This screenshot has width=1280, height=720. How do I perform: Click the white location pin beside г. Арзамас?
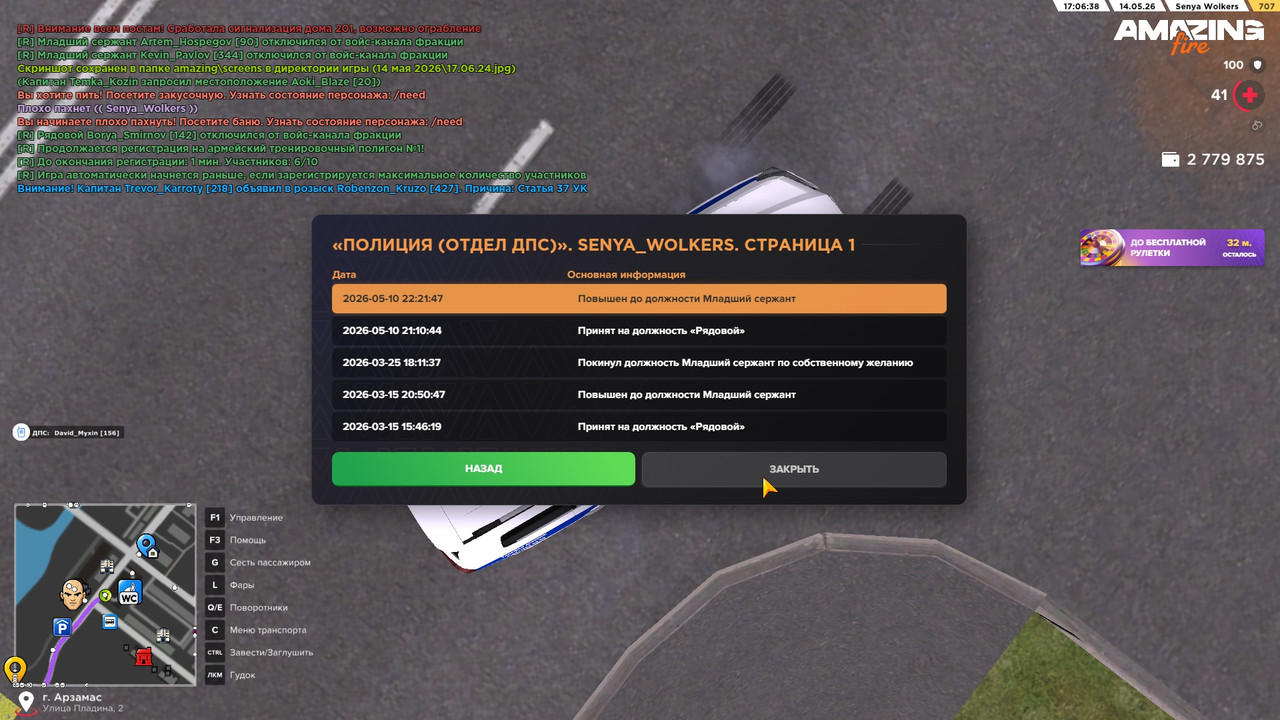pyautogui.click(x=26, y=701)
